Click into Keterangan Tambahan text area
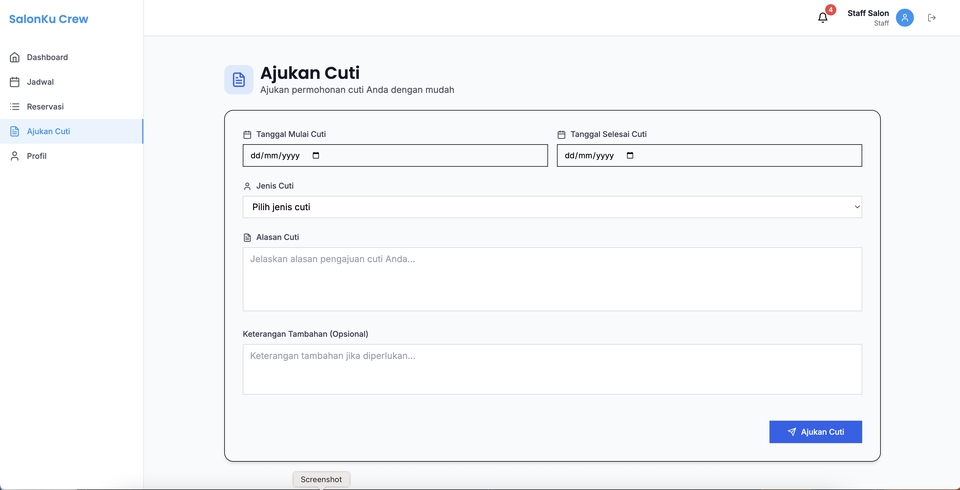Screen dimensions: 960x490 [x=552, y=369]
